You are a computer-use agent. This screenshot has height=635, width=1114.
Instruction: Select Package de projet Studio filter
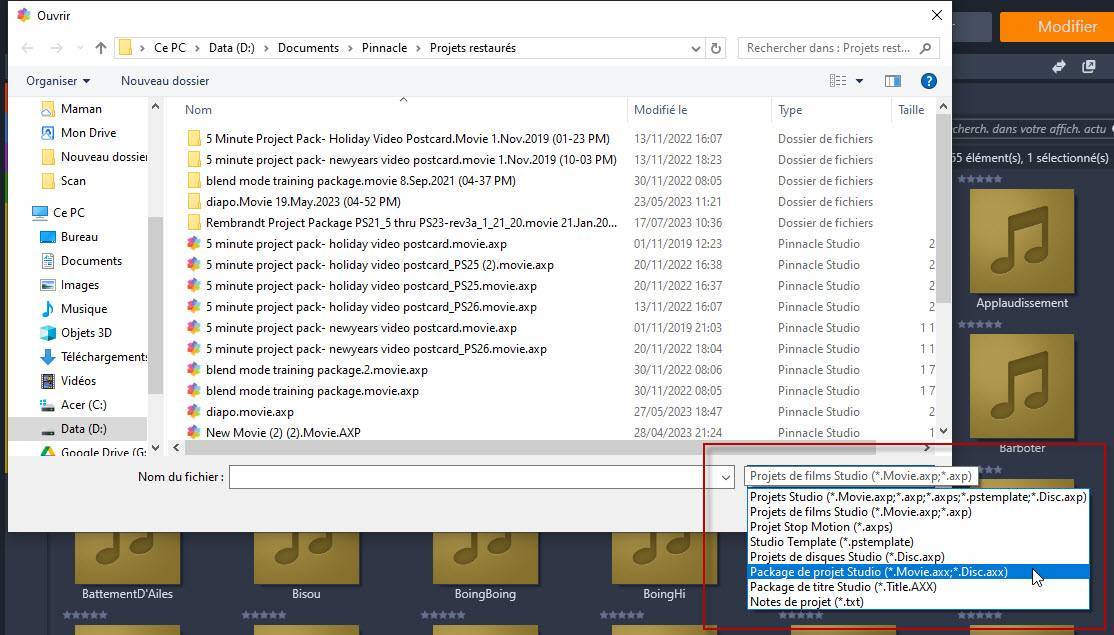[918, 572]
